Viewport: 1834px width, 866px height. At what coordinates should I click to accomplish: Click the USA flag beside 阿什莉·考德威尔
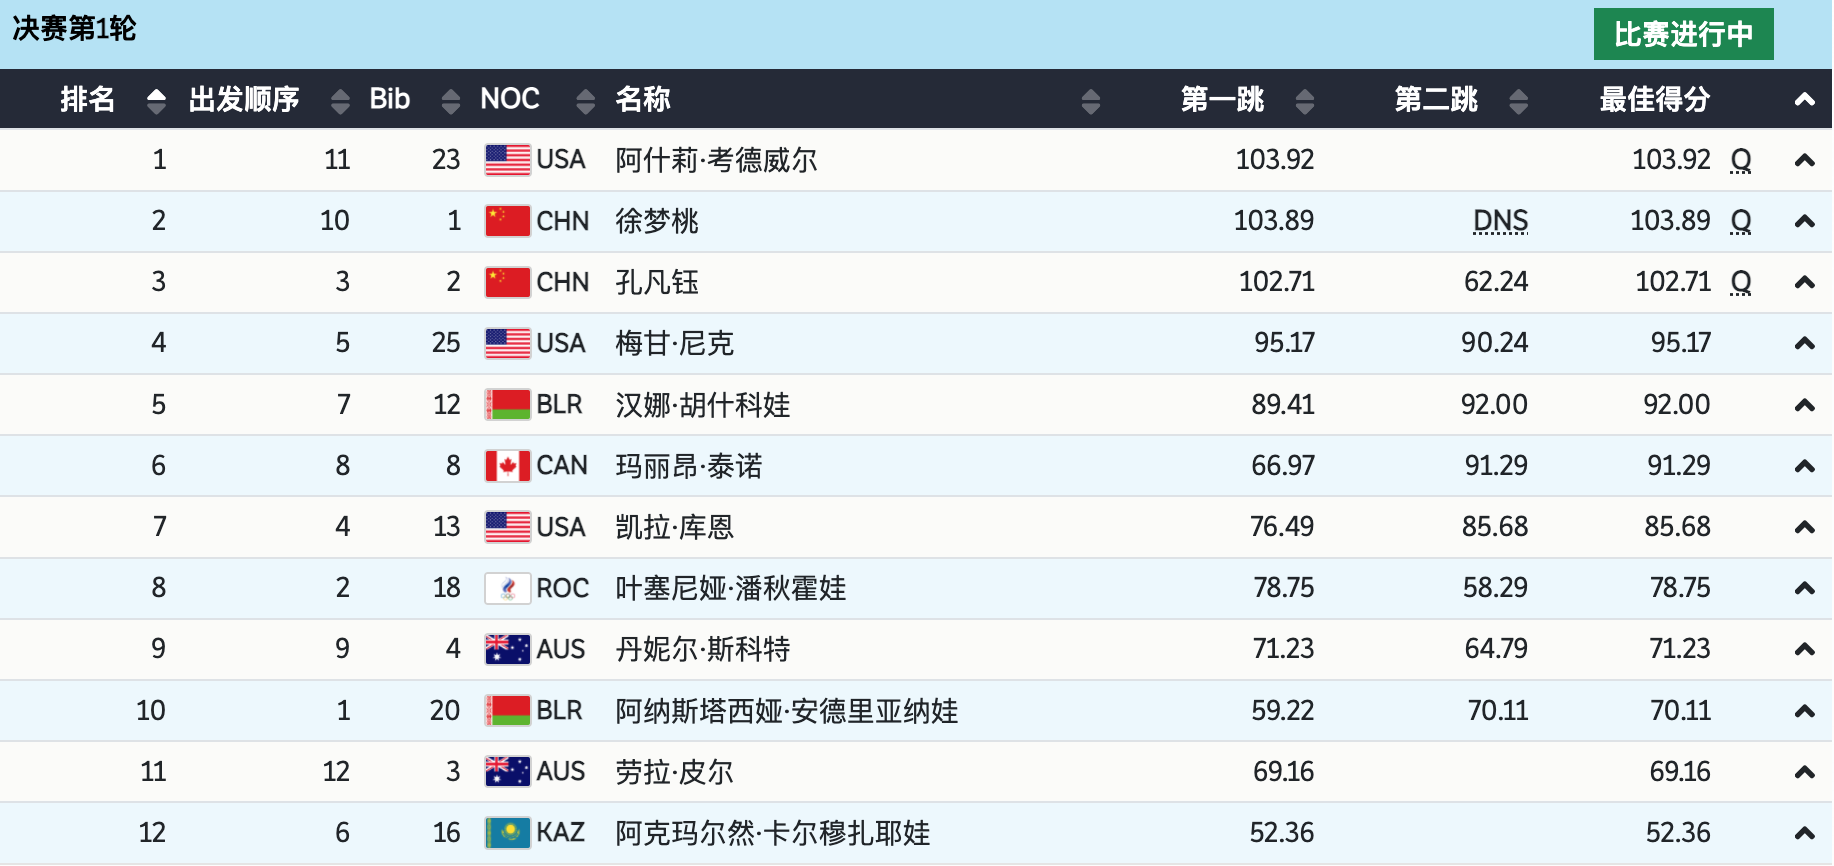507,160
